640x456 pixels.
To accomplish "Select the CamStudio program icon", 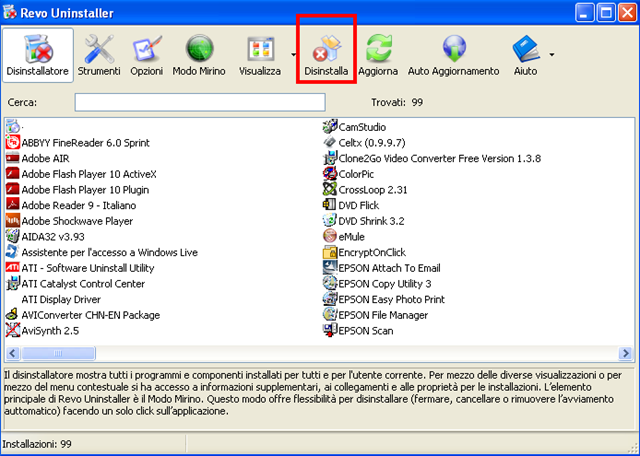I will pyautogui.click(x=329, y=127).
